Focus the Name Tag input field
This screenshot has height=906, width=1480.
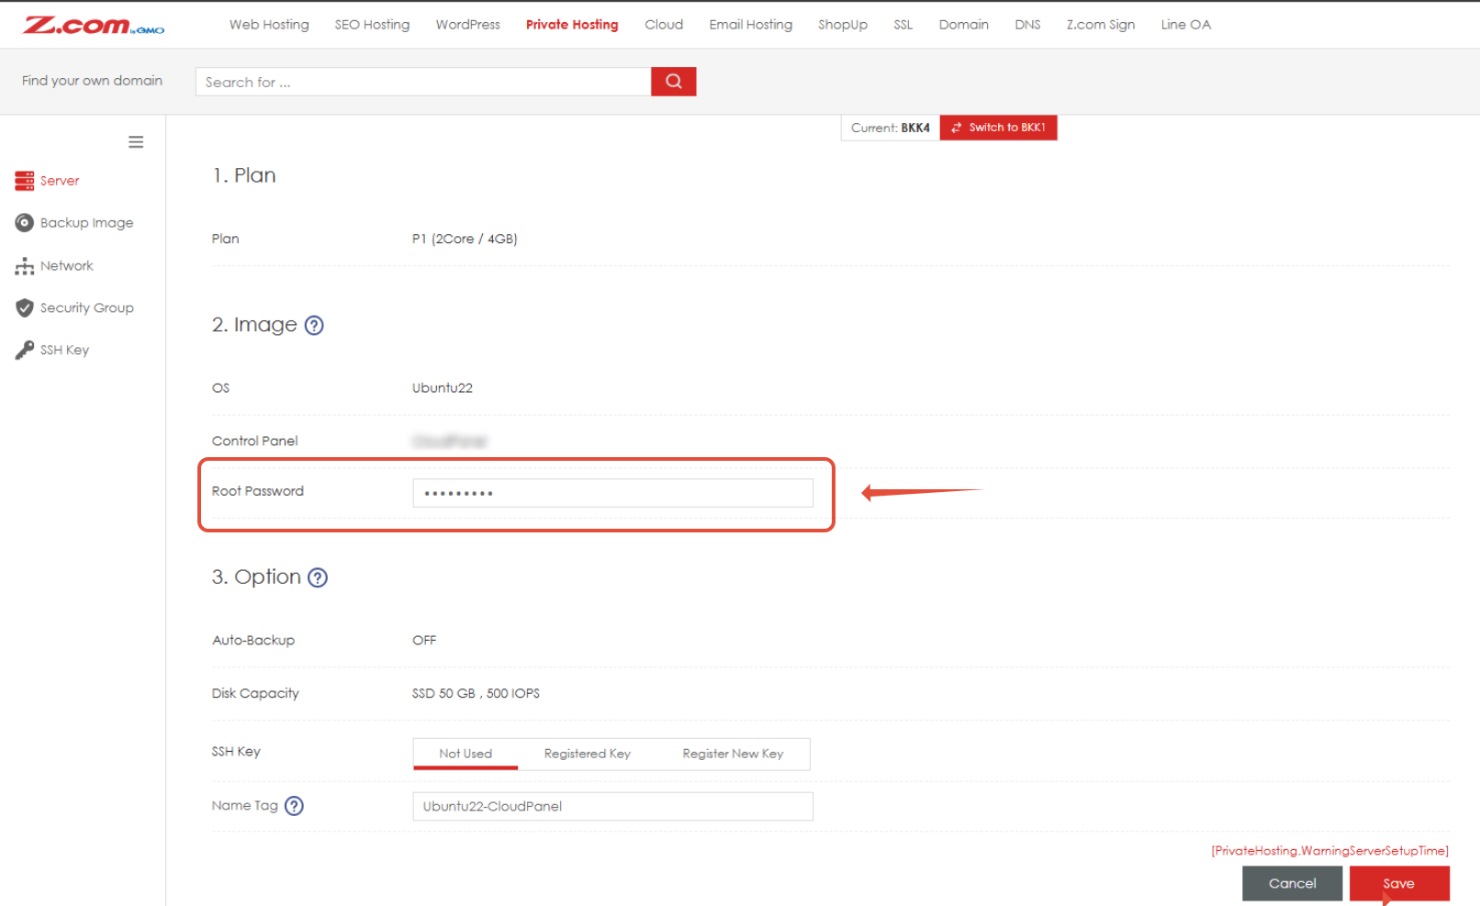pyautogui.click(x=613, y=807)
